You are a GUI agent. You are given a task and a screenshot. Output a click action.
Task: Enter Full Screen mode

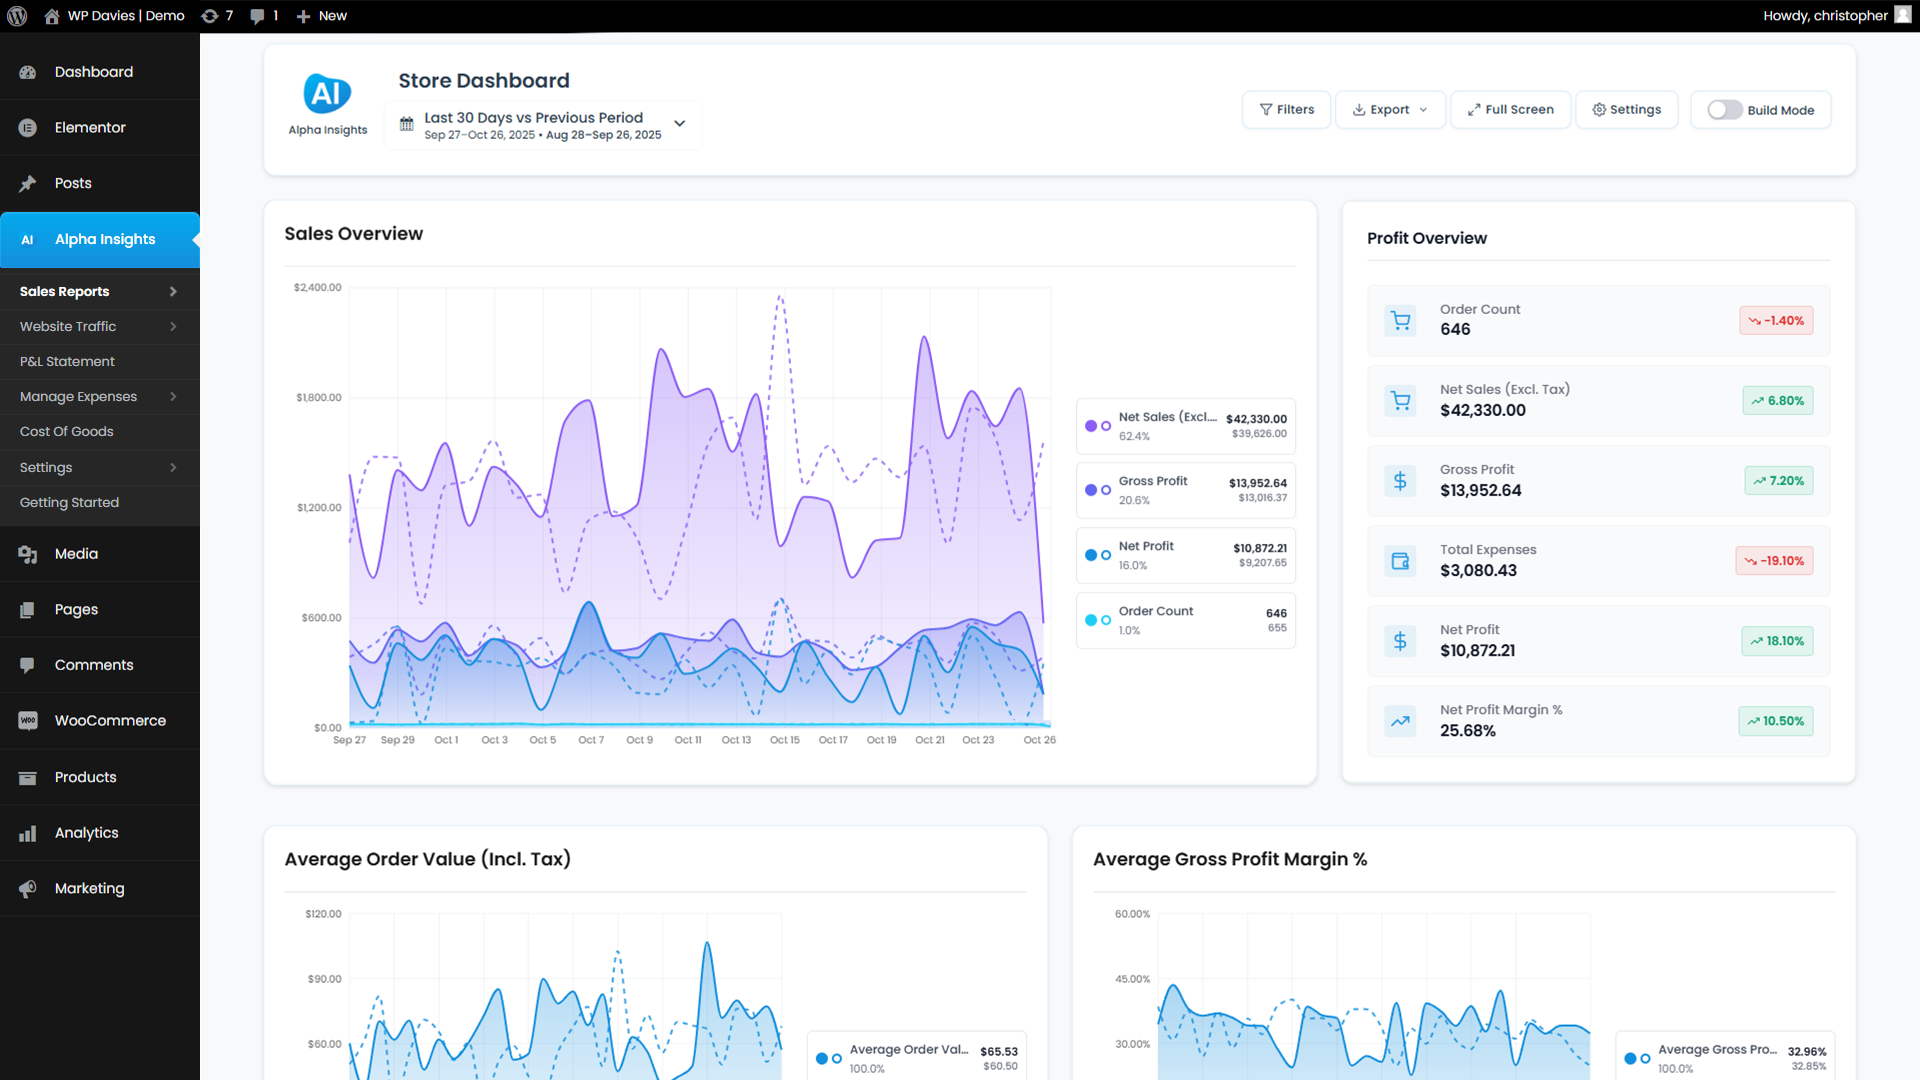(x=1510, y=110)
